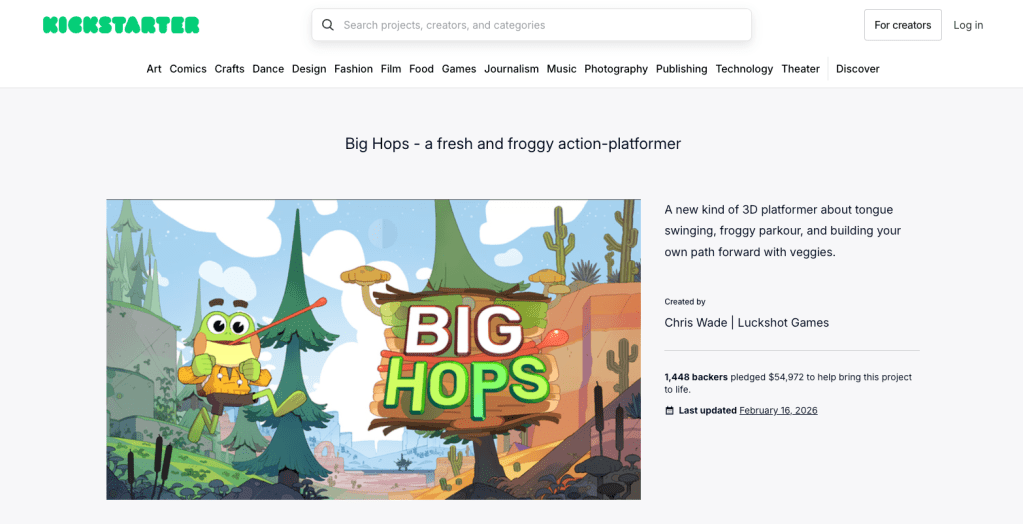Open the February 16, 2026 update link

(x=778, y=411)
